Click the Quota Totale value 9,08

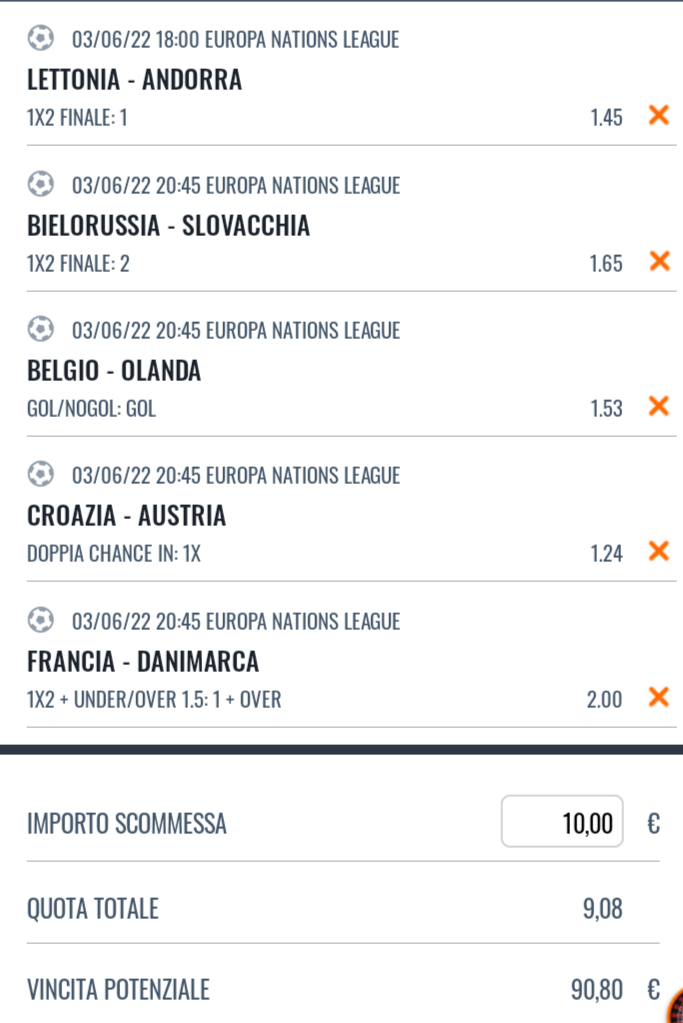[603, 909]
